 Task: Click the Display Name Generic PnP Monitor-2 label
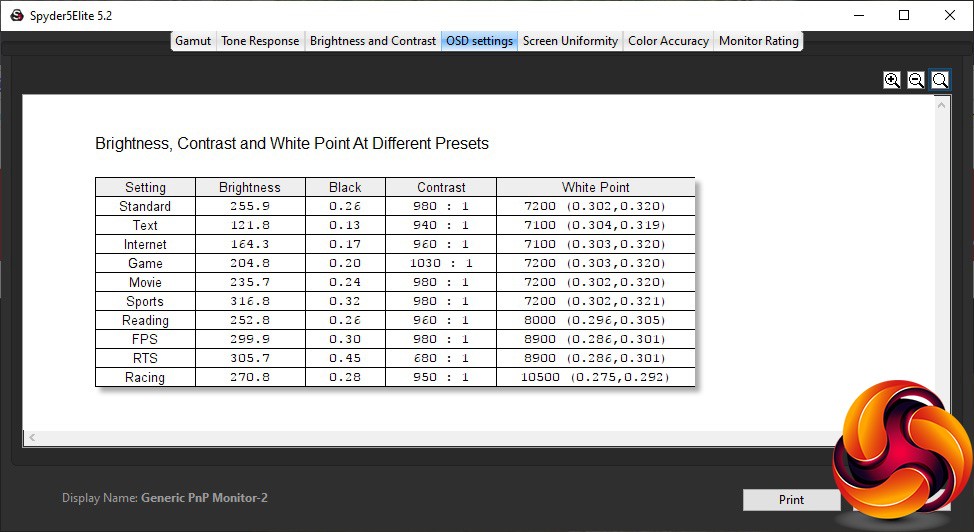tap(165, 498)
